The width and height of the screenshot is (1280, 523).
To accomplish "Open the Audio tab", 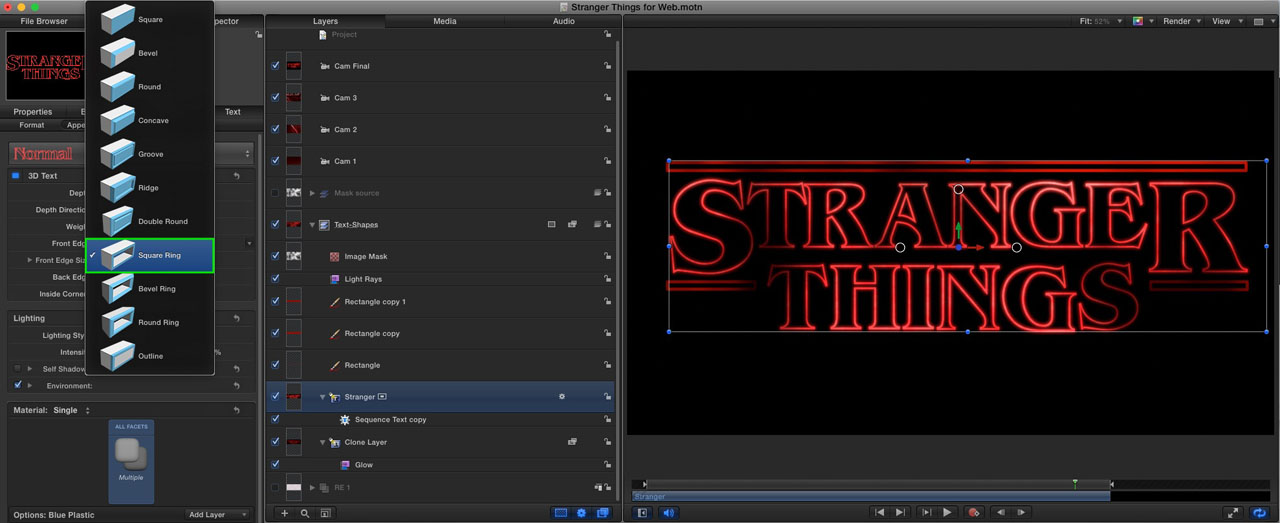I will (564, 21).
